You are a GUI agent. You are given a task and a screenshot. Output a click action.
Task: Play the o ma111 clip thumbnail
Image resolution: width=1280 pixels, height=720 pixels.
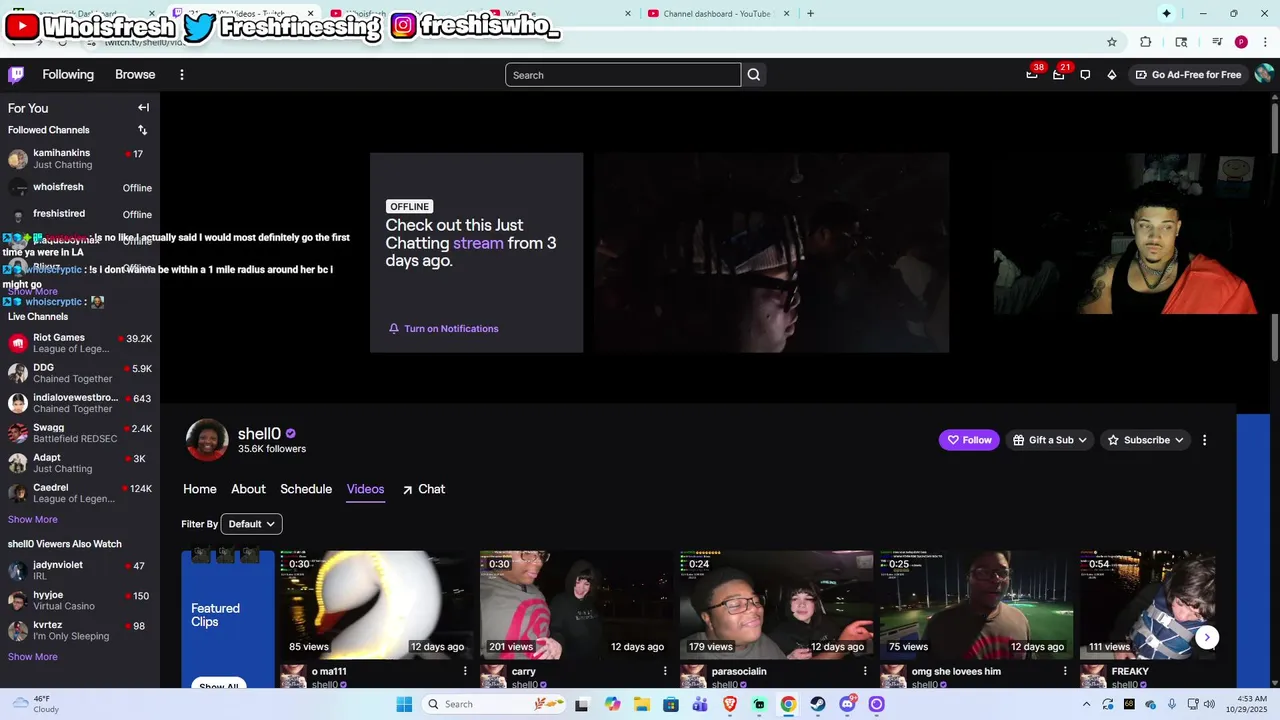[376, 604]
